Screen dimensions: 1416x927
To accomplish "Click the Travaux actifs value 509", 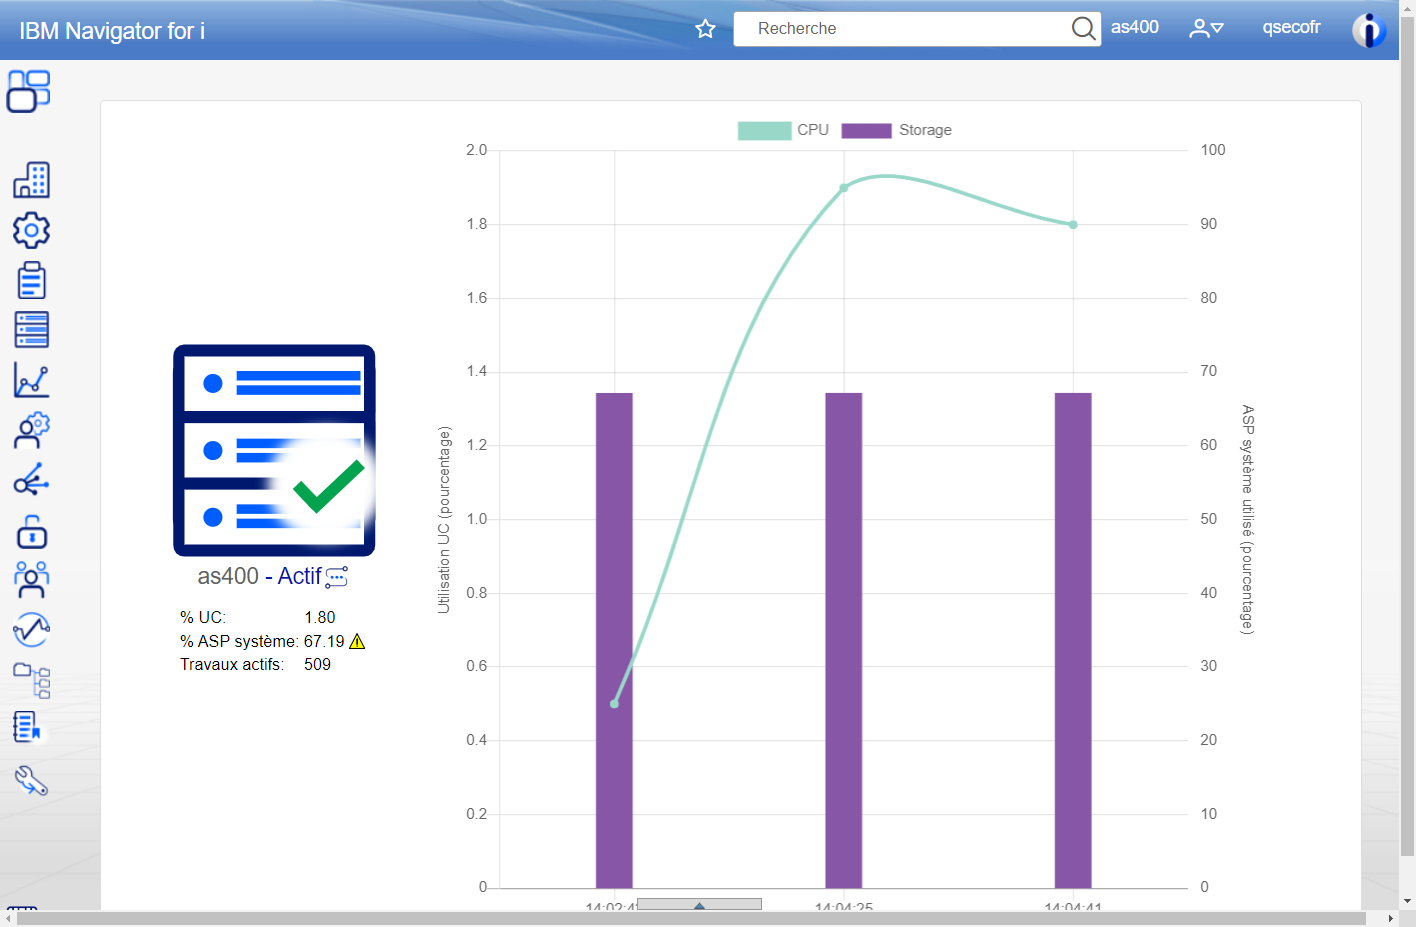I will (x=317, y=664).
